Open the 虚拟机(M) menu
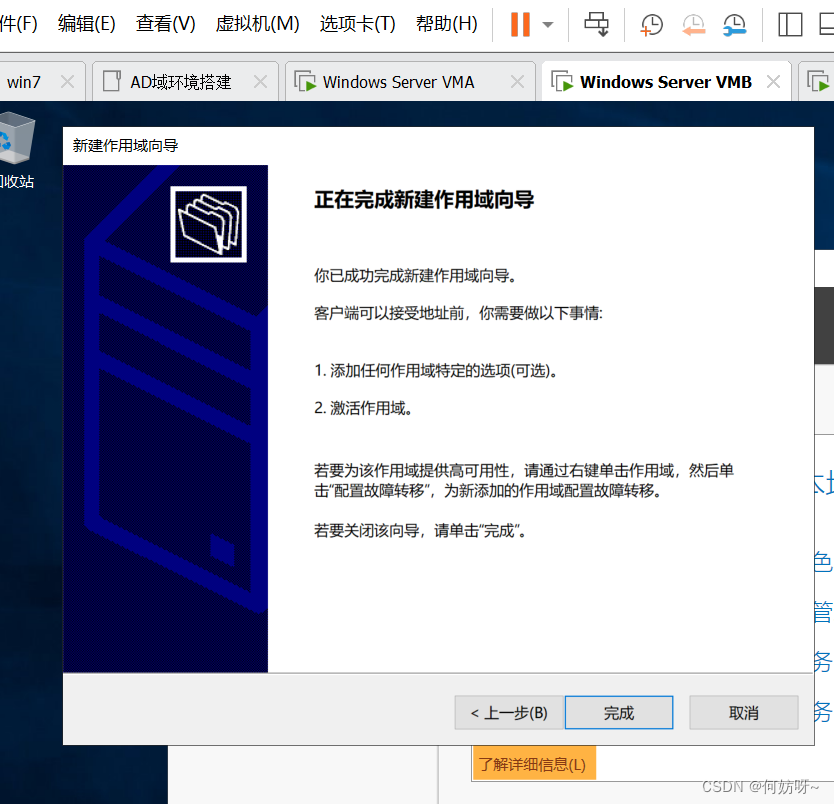Image resolution: width=834 pixels, height=804 pixels. click(x=257, y=24)
